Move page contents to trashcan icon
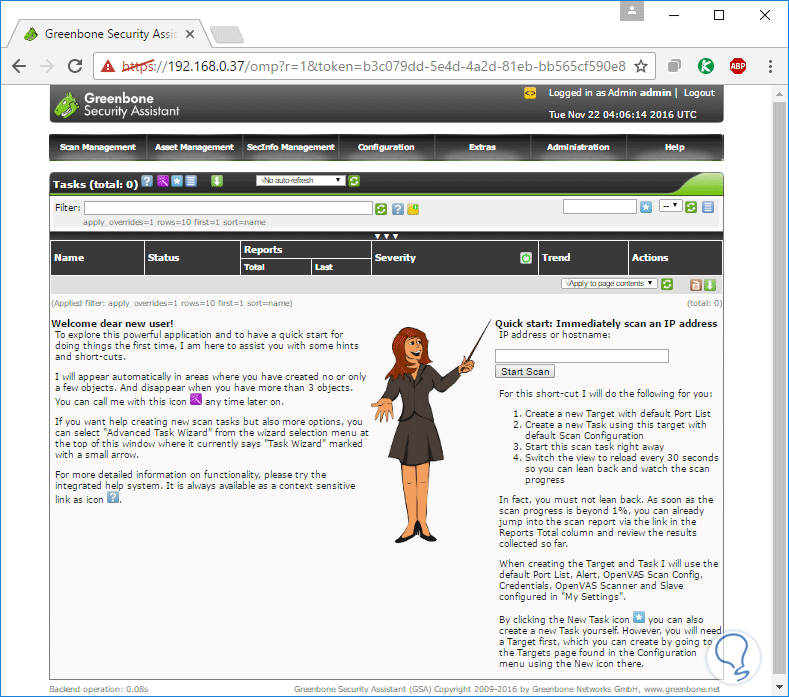This screenshot has width=789, height=697. click(695, 285)
